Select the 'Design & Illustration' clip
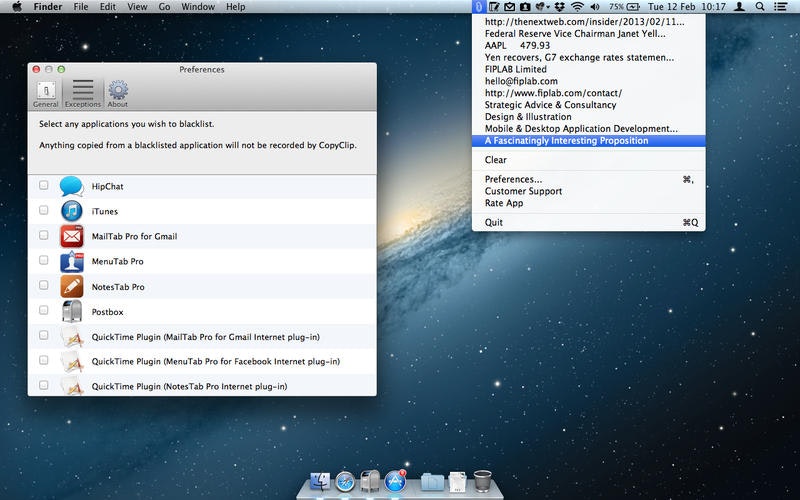This screenshot has height=500, width=800. point(589,117)
